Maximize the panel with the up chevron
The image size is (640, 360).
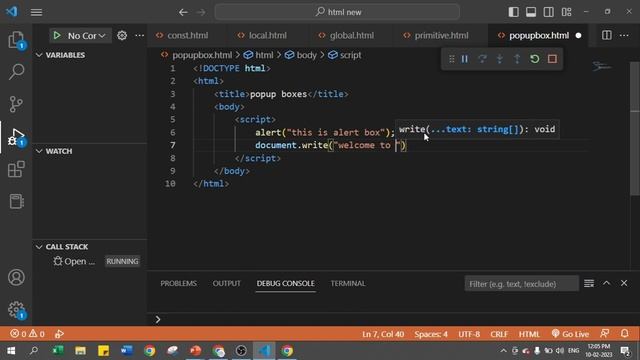point(607,283)
